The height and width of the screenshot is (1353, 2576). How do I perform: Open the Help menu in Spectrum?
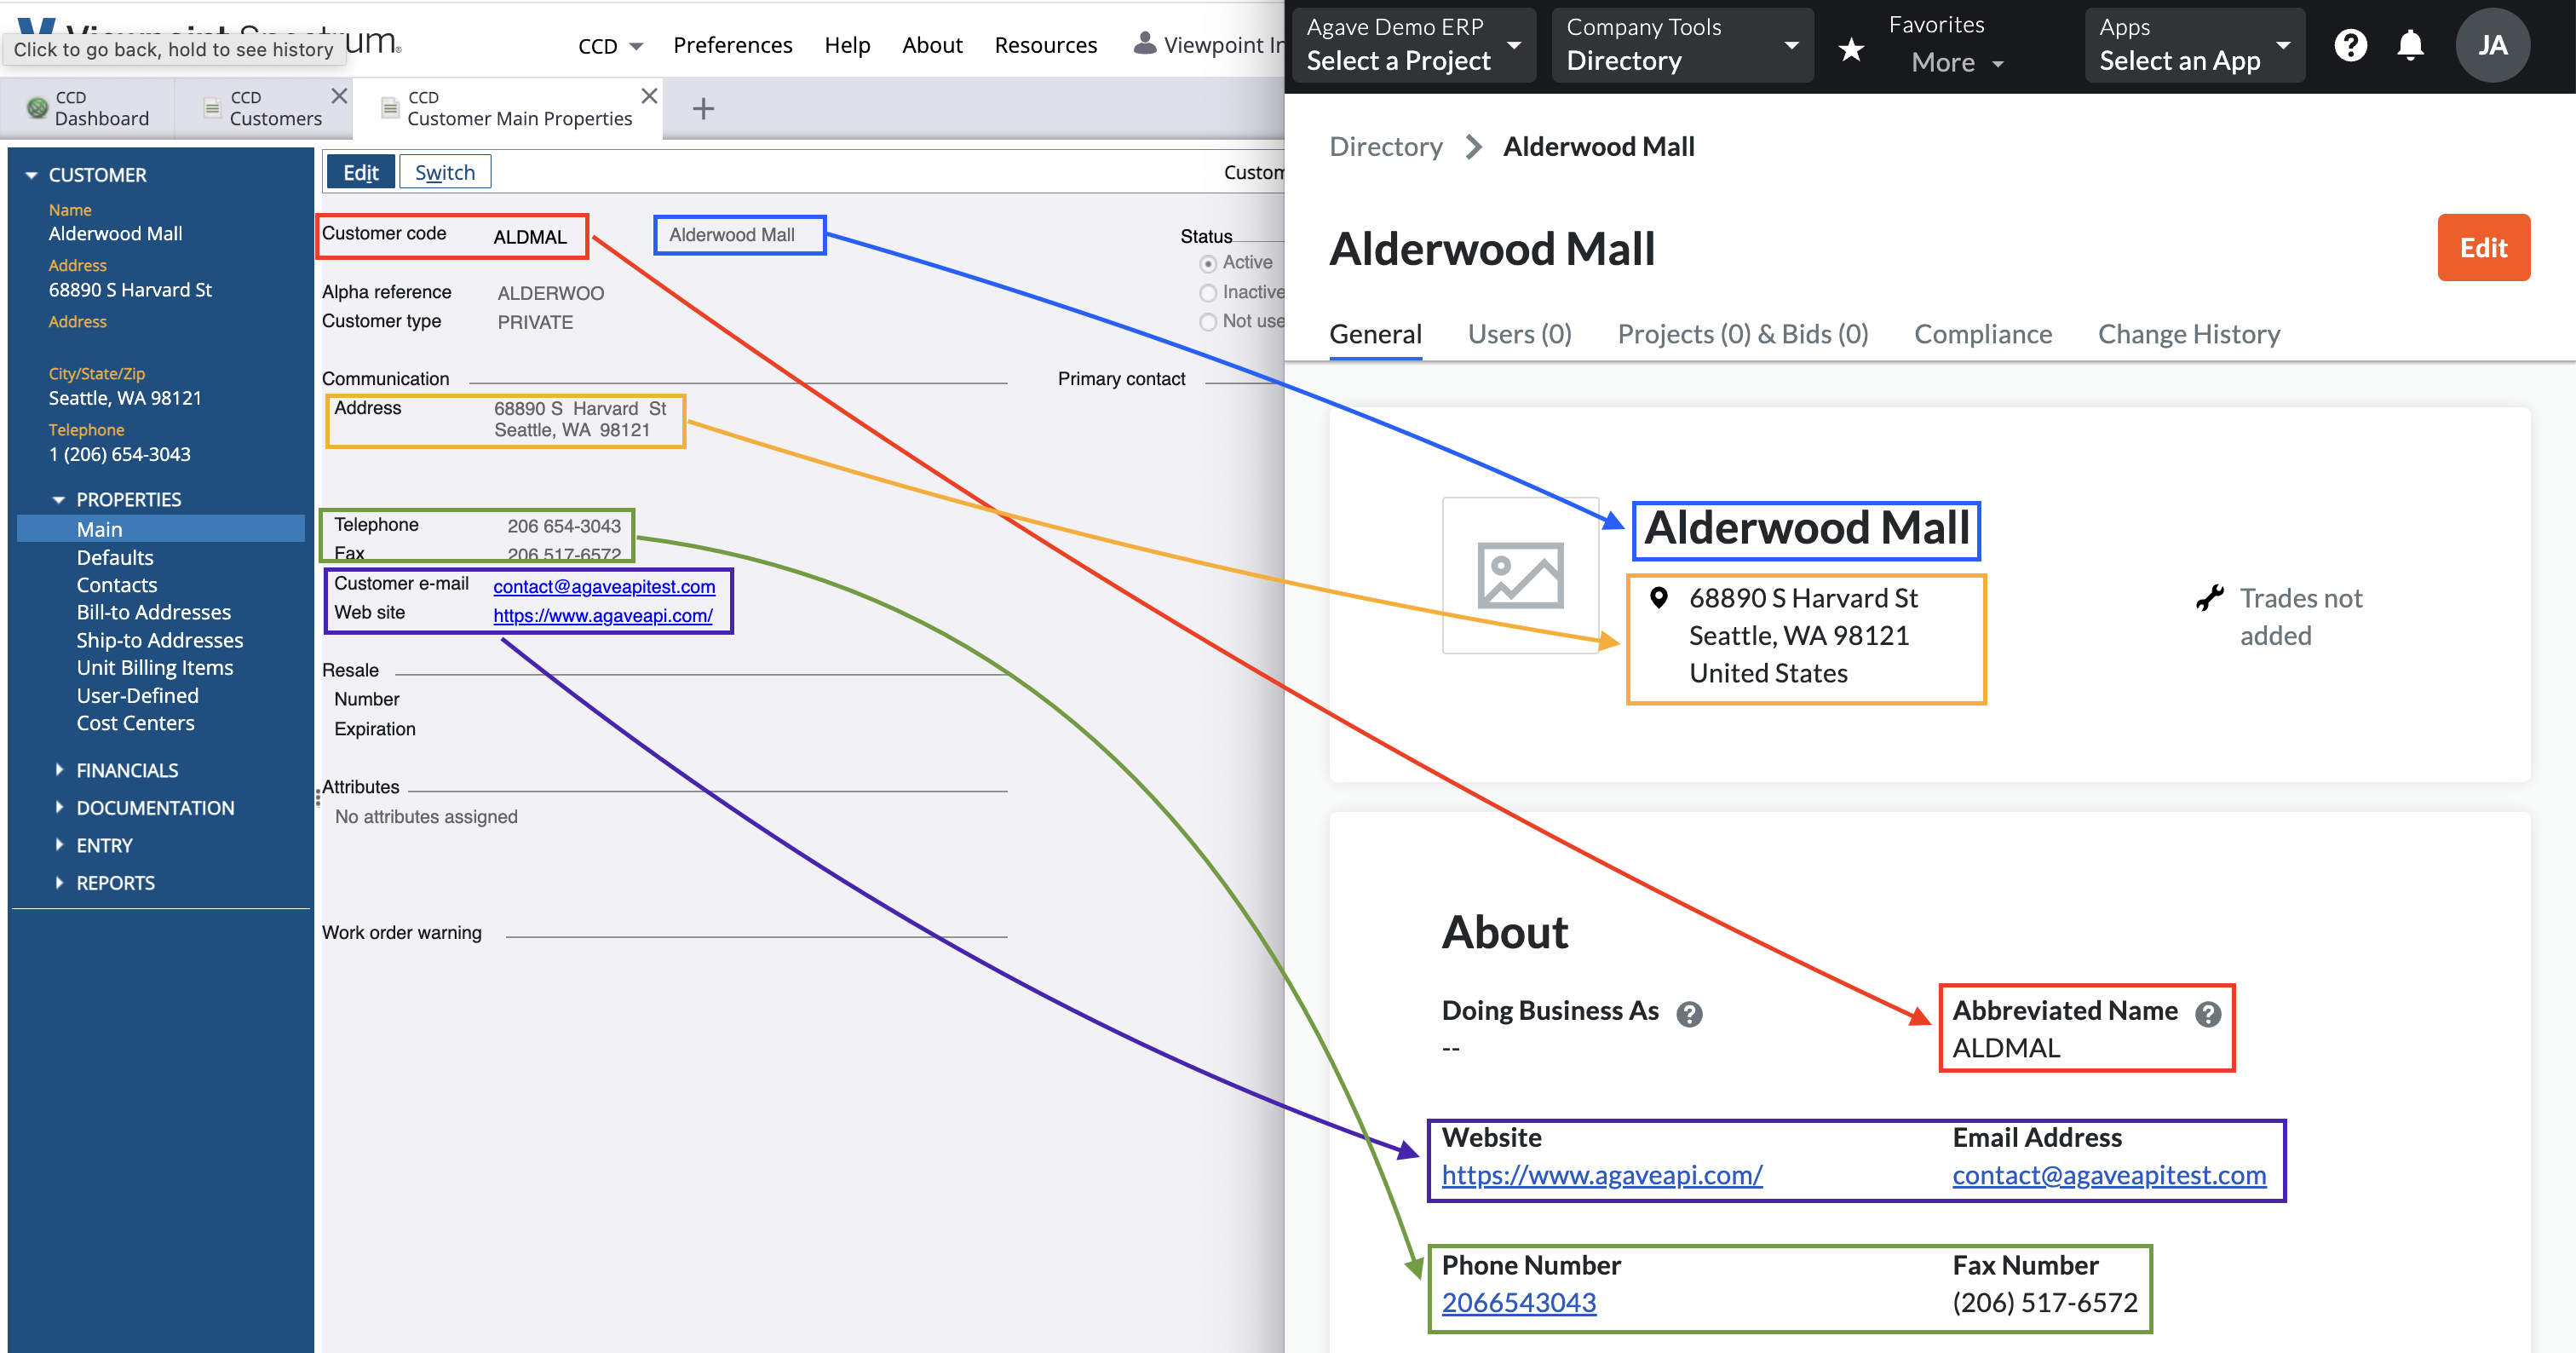pyautogui.click(x=847, y=45)
